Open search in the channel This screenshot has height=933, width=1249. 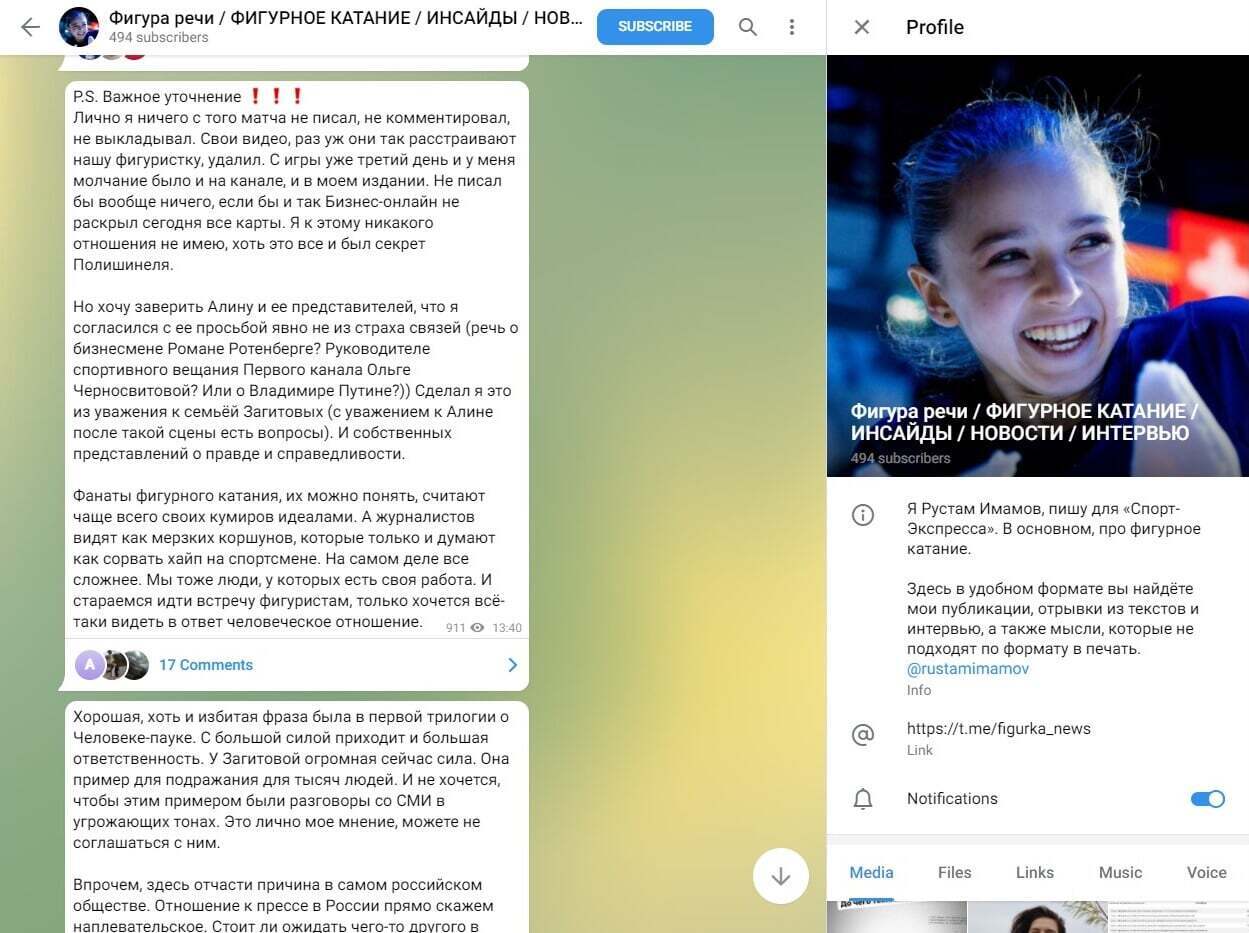(x=748, y=27)
